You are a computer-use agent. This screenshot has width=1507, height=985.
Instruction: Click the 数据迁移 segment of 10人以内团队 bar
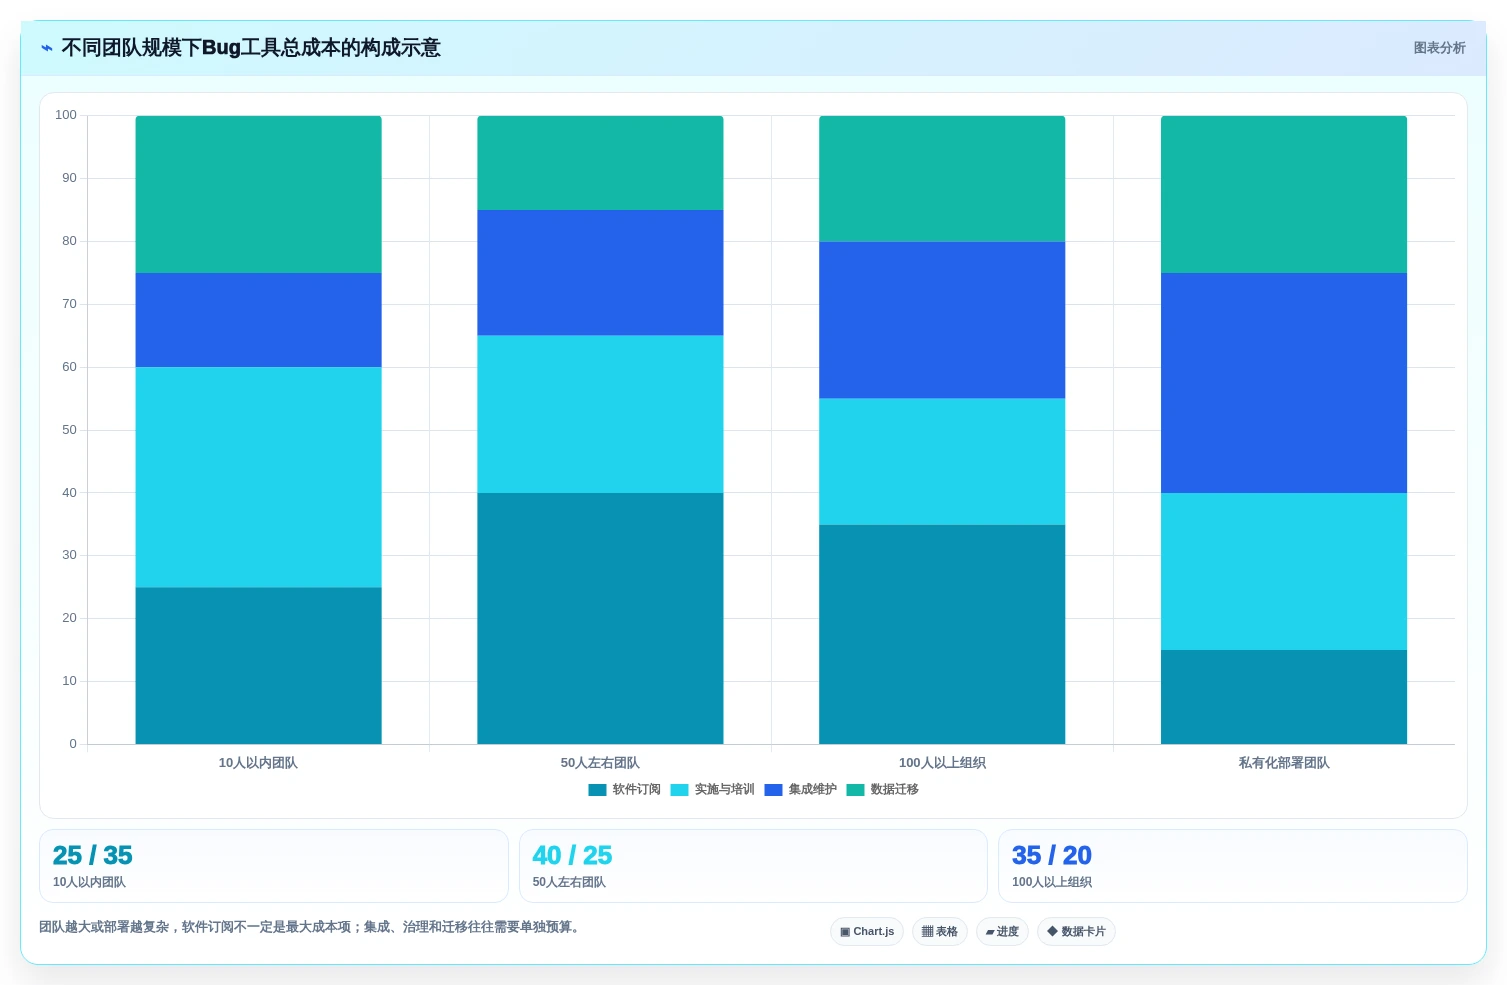pyautogui.click(x=258, y=194)
